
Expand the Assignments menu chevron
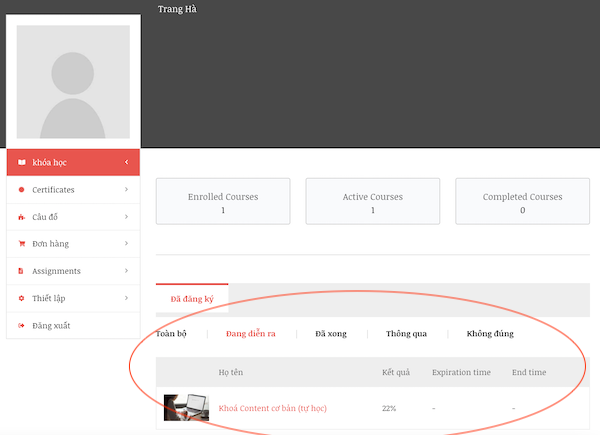[x=126, y=271]
